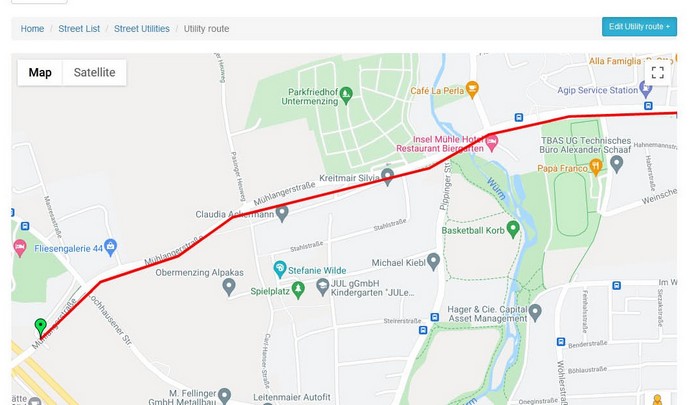Open Parkfriedhof Untermenzing park pin
The width and height of the screenshot is (700, 405).
346,96
